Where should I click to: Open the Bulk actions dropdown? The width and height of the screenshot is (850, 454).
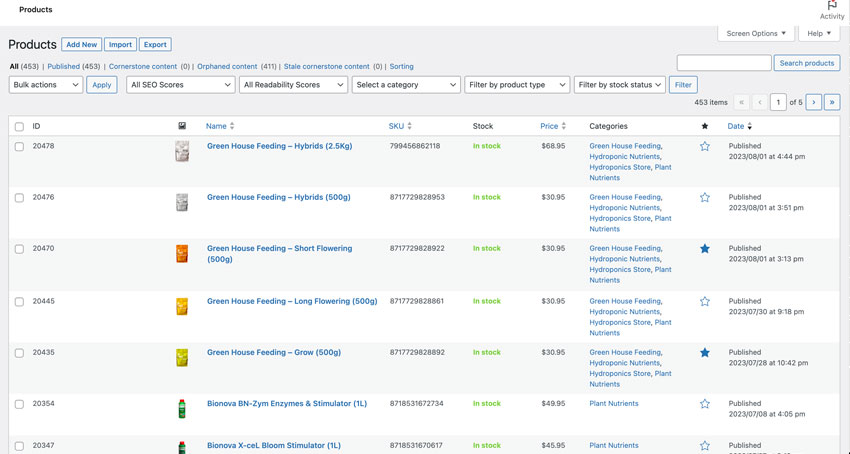pos(46,85)
